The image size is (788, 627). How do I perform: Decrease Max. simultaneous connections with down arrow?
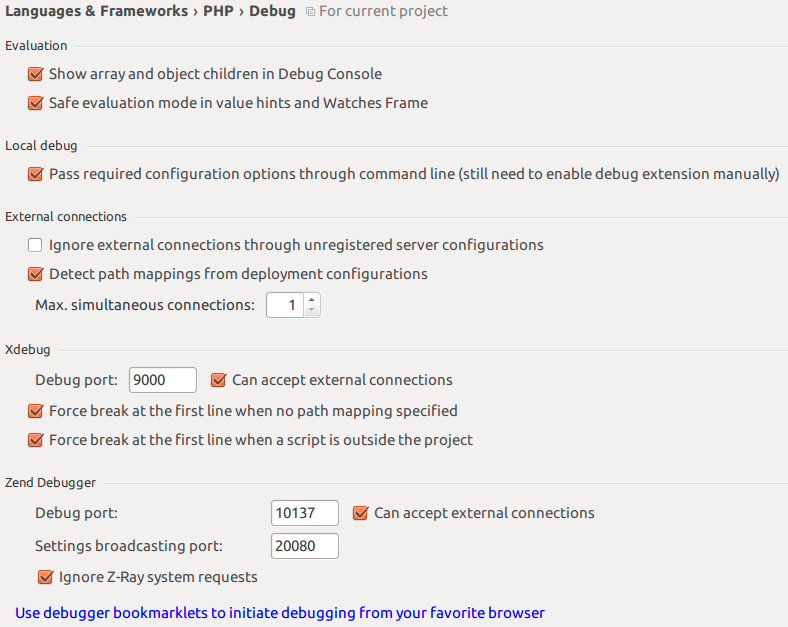click(x=312, y=311)
